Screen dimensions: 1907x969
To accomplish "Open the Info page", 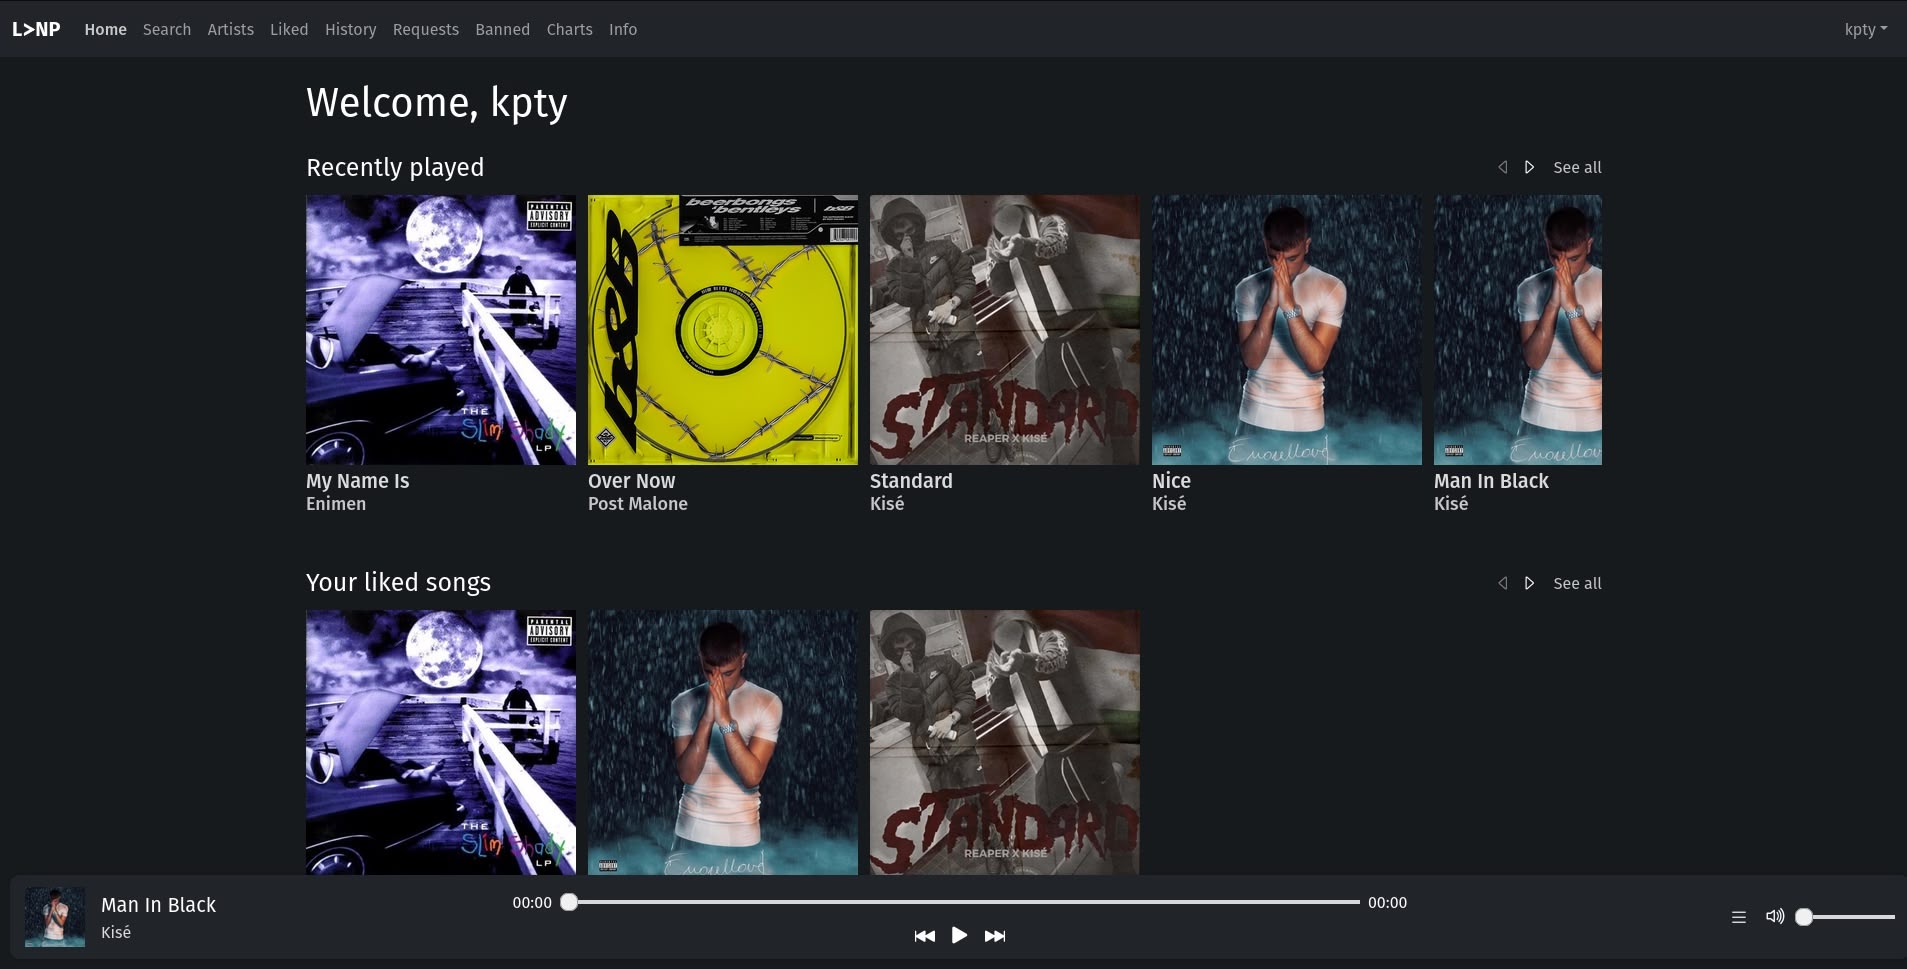I will pos(623,29).
